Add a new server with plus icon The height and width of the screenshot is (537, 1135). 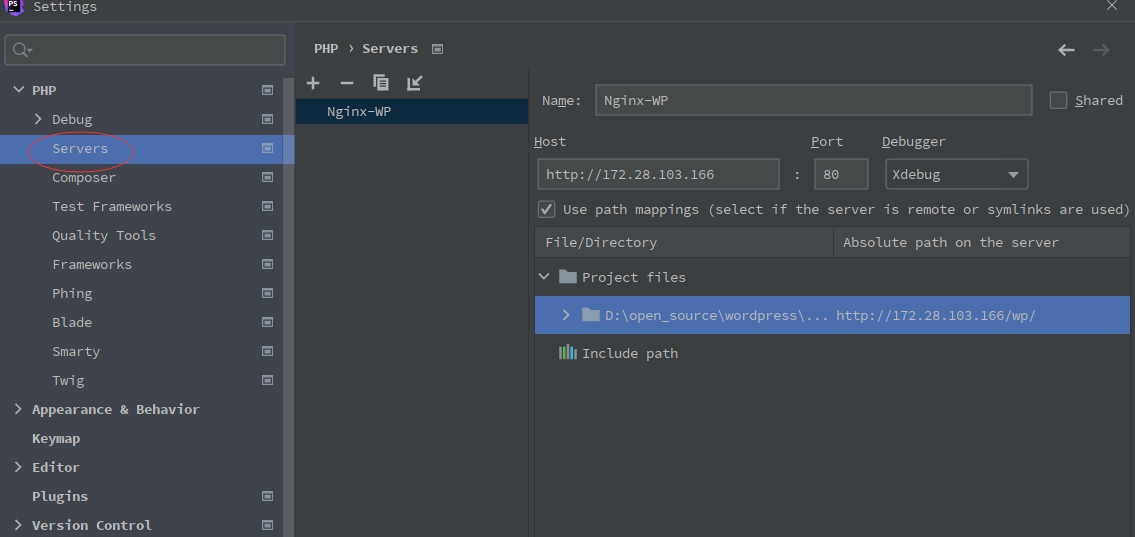point(313,83)
